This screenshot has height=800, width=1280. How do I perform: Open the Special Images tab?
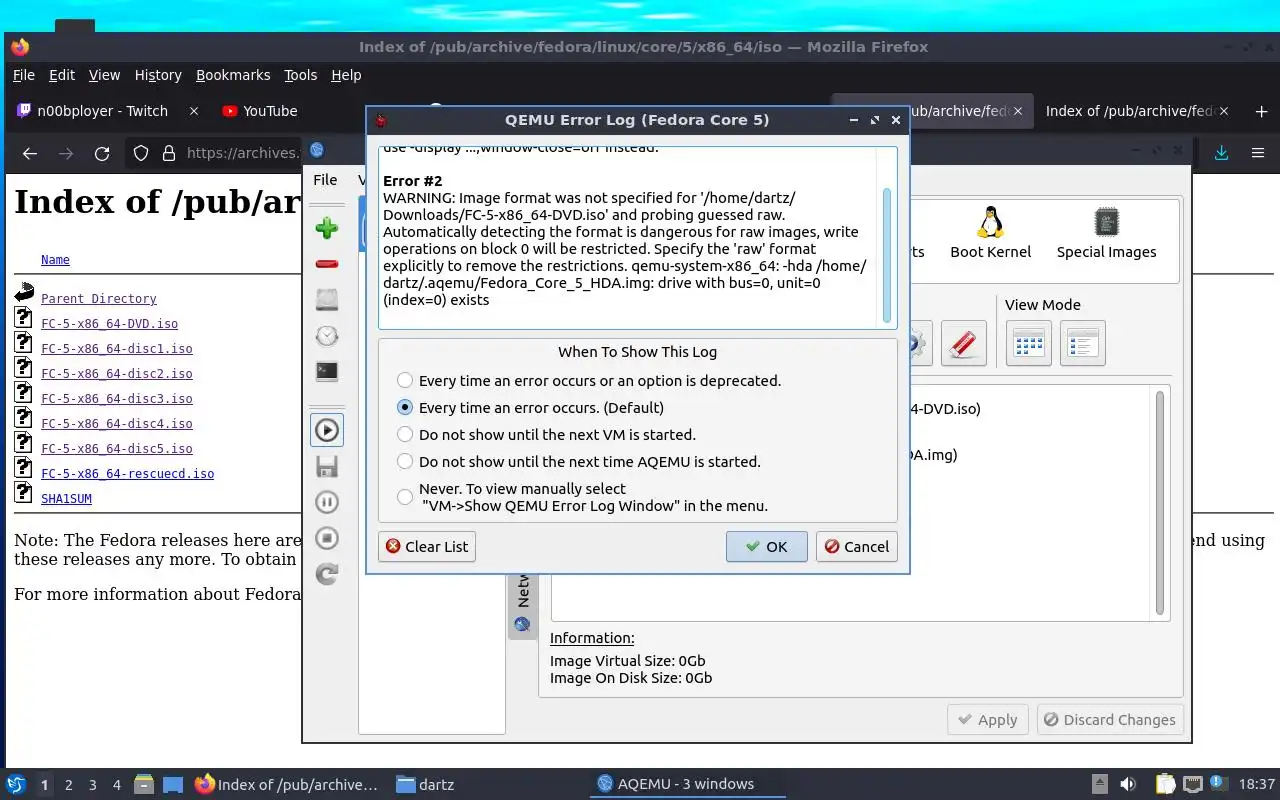[1106, 233]
